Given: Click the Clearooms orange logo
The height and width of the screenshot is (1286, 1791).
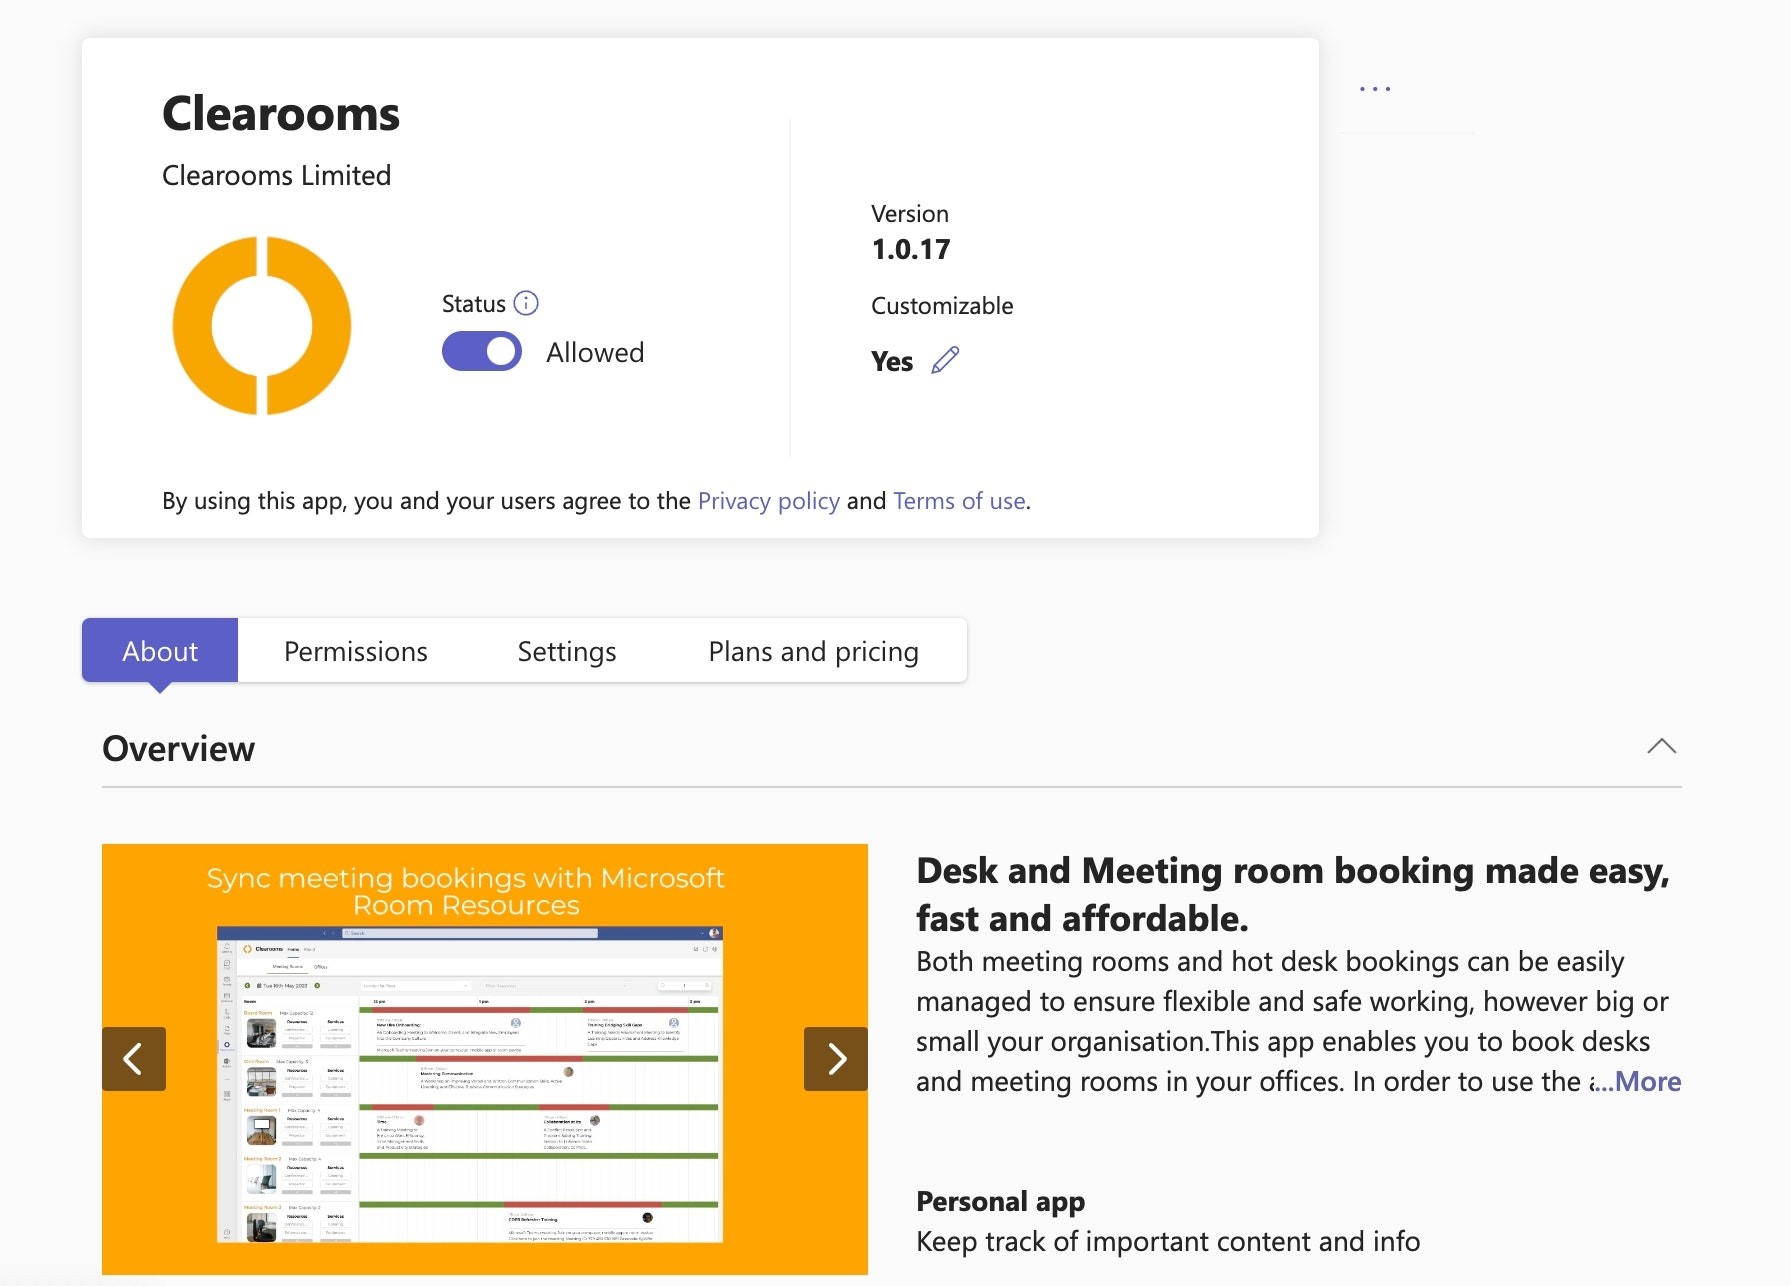Looking at the screenshot, I should pyautogui.click(x=262, y=325).
